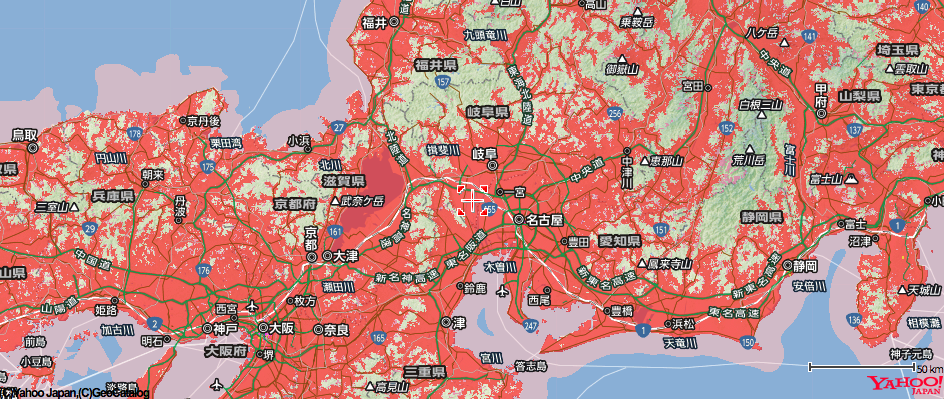Select the 名古屋 city marker
This screenshot has height=399, width=944.
[519, 220]
